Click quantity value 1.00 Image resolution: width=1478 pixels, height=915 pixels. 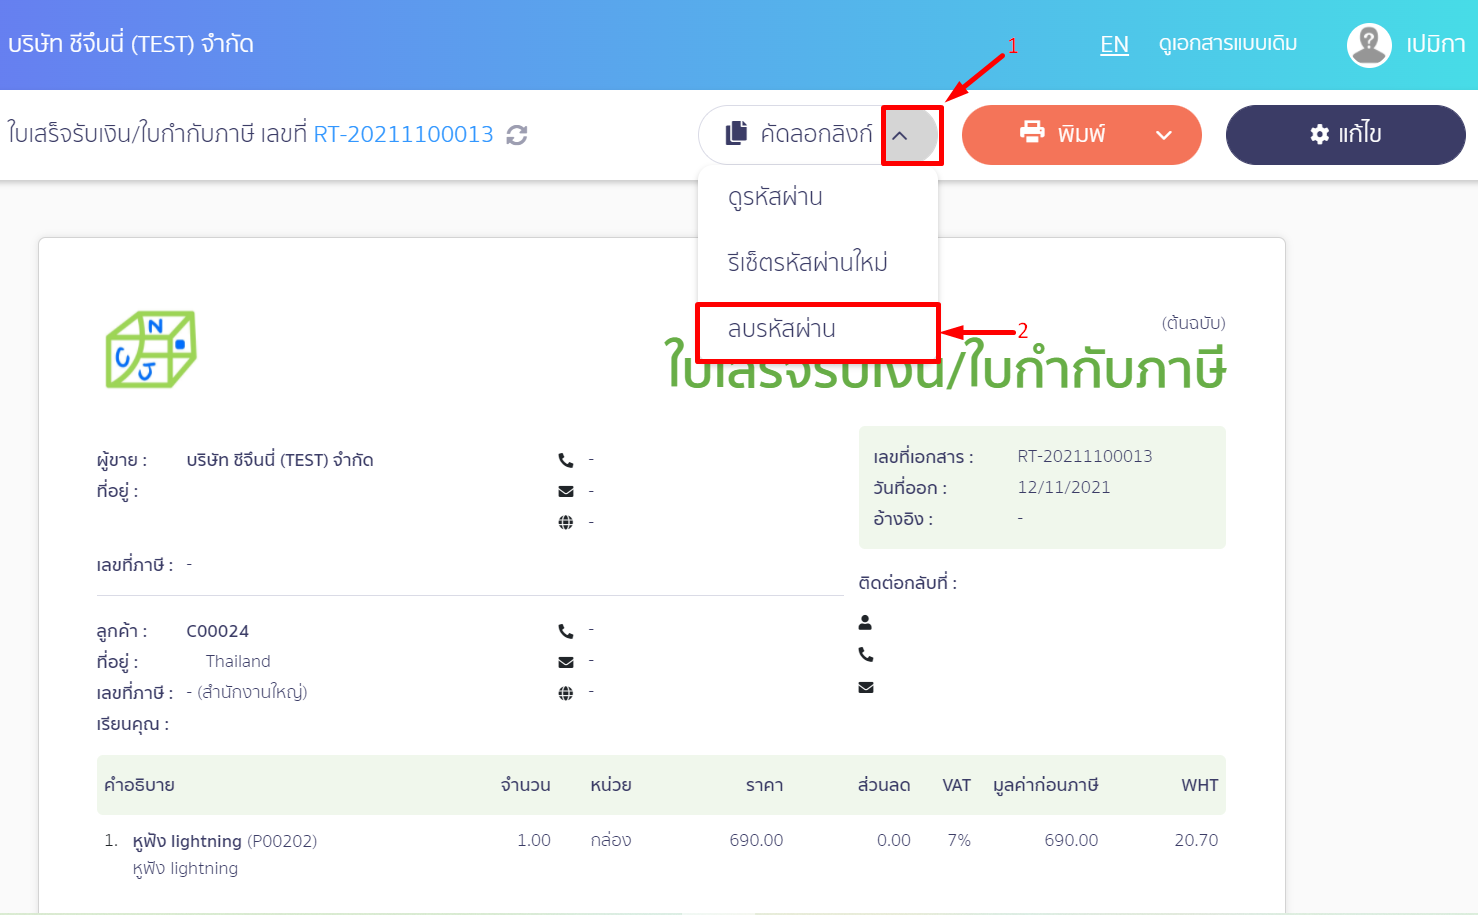pyautogui.click(x=534, y=840)
